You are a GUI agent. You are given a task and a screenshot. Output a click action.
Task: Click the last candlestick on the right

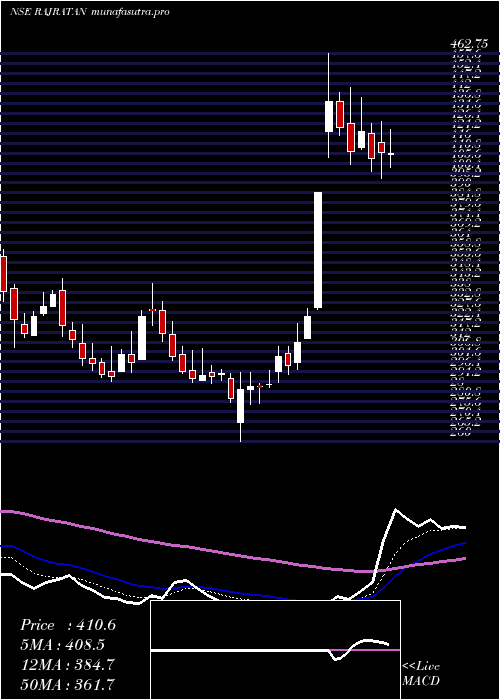pyautogui.click(x=391, y=154)
